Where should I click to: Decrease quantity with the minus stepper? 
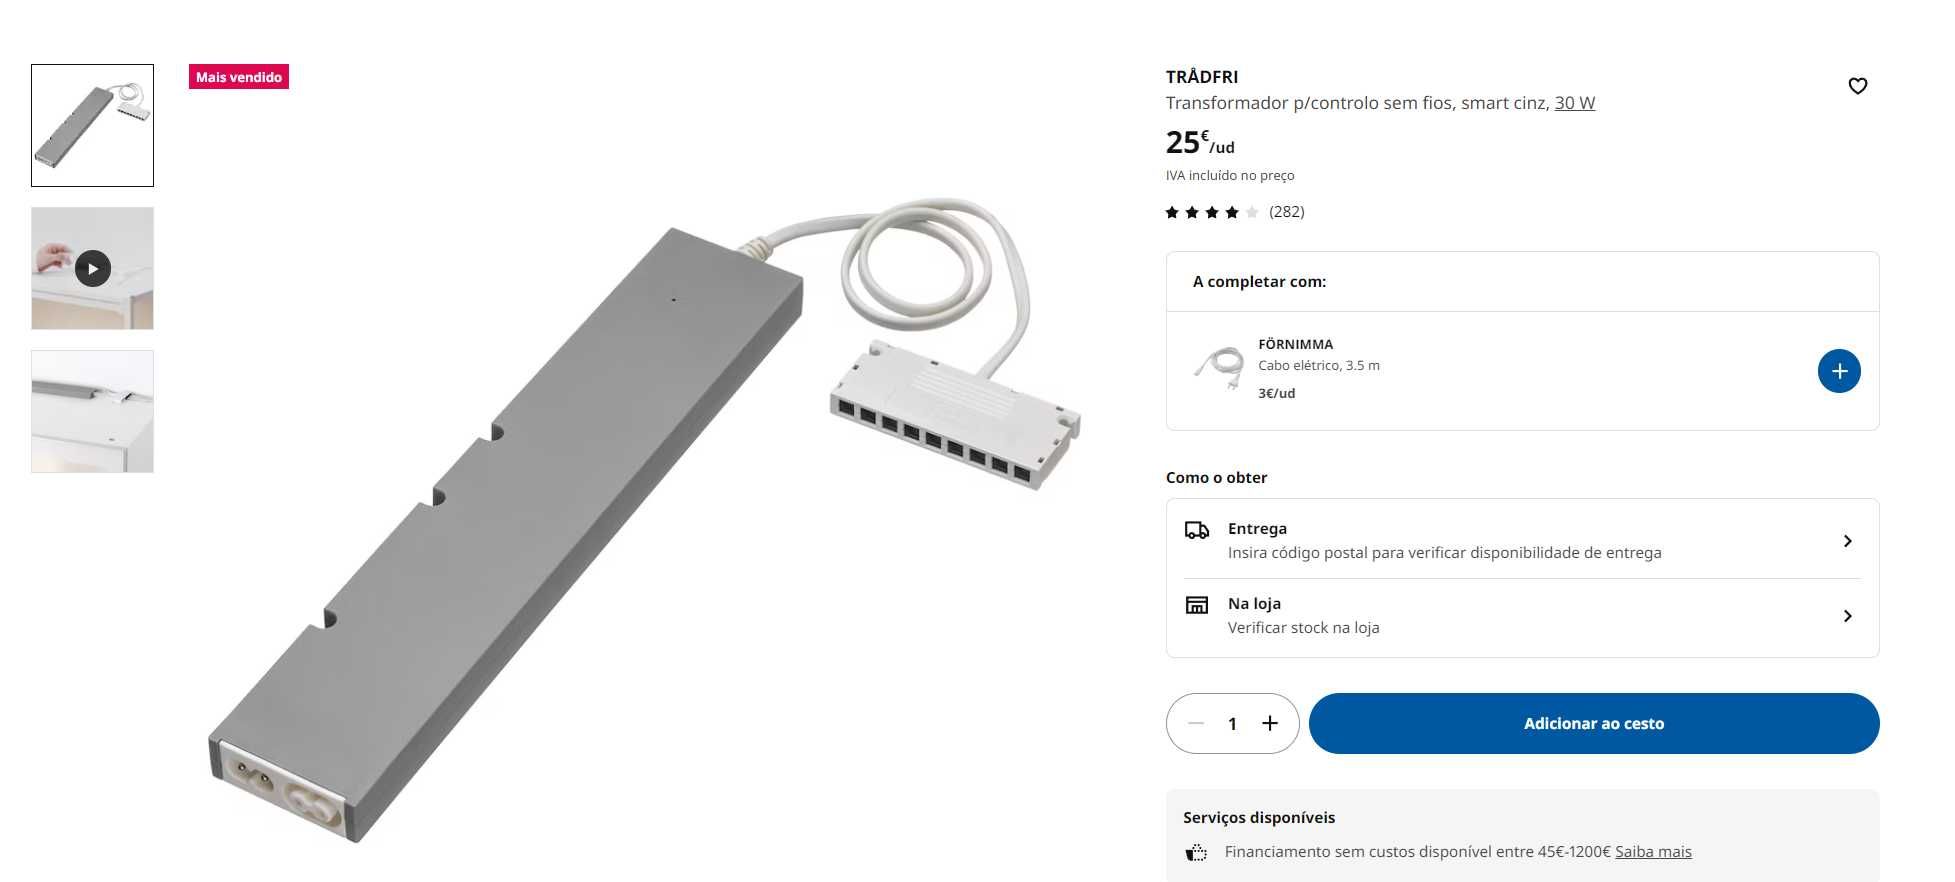pyautogui.click(x=1196, y=723)
